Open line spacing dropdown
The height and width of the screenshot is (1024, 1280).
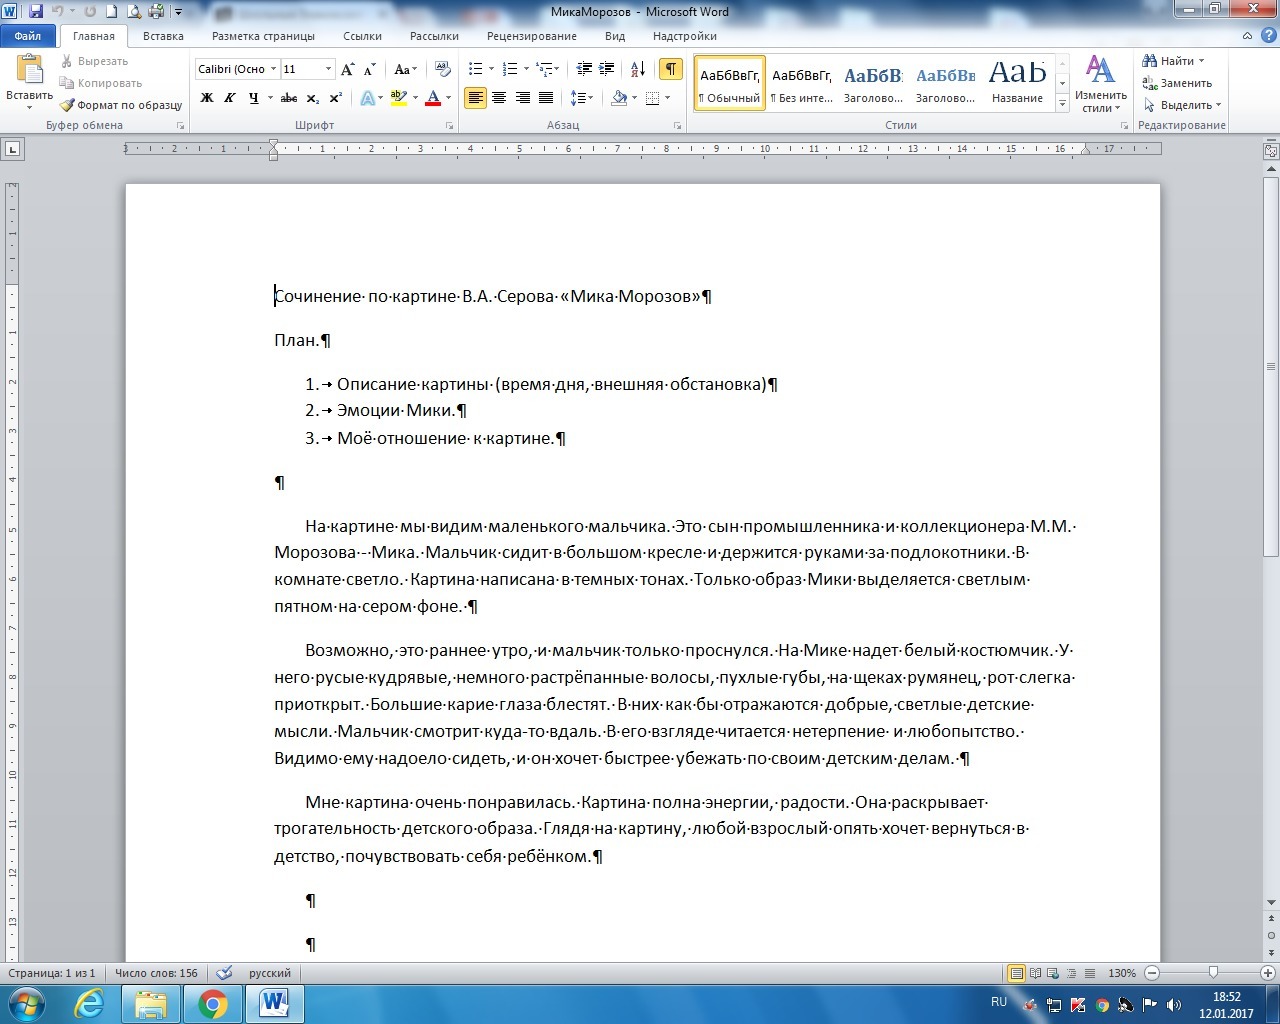coord(581,98)
